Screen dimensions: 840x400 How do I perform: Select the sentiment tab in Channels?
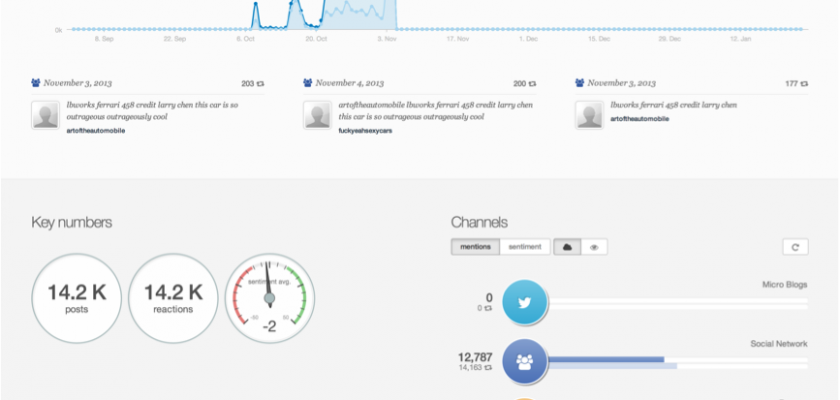(x=525, y=247)
